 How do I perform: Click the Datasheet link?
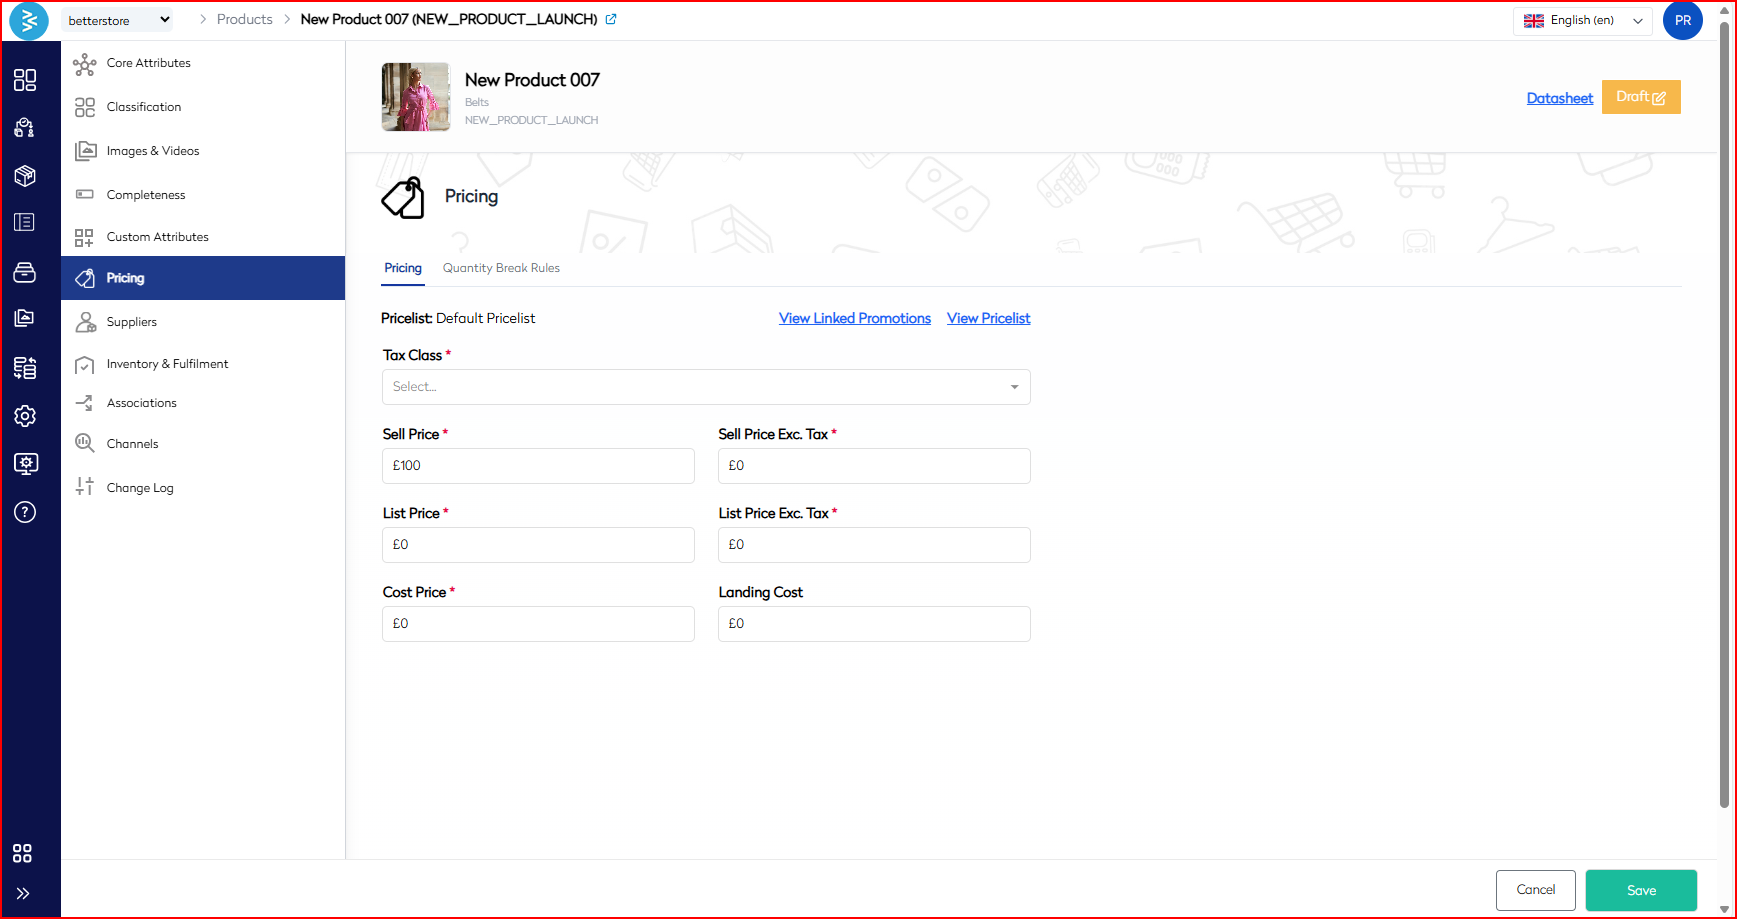[1559, 98]
